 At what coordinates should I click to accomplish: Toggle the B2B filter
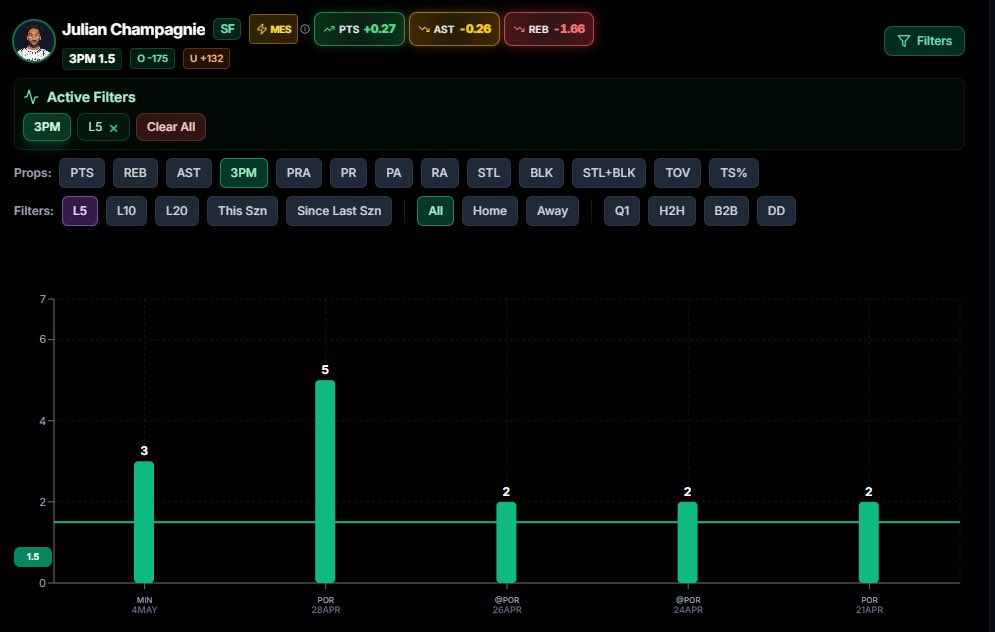726,211
